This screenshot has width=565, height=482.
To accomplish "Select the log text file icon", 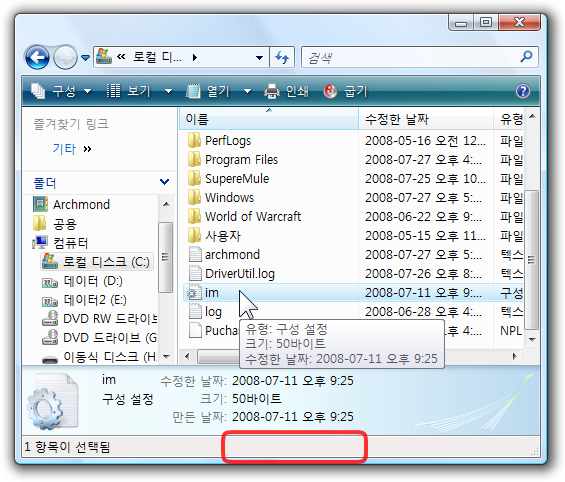I will pyautogui.click(x=195, y=312).
